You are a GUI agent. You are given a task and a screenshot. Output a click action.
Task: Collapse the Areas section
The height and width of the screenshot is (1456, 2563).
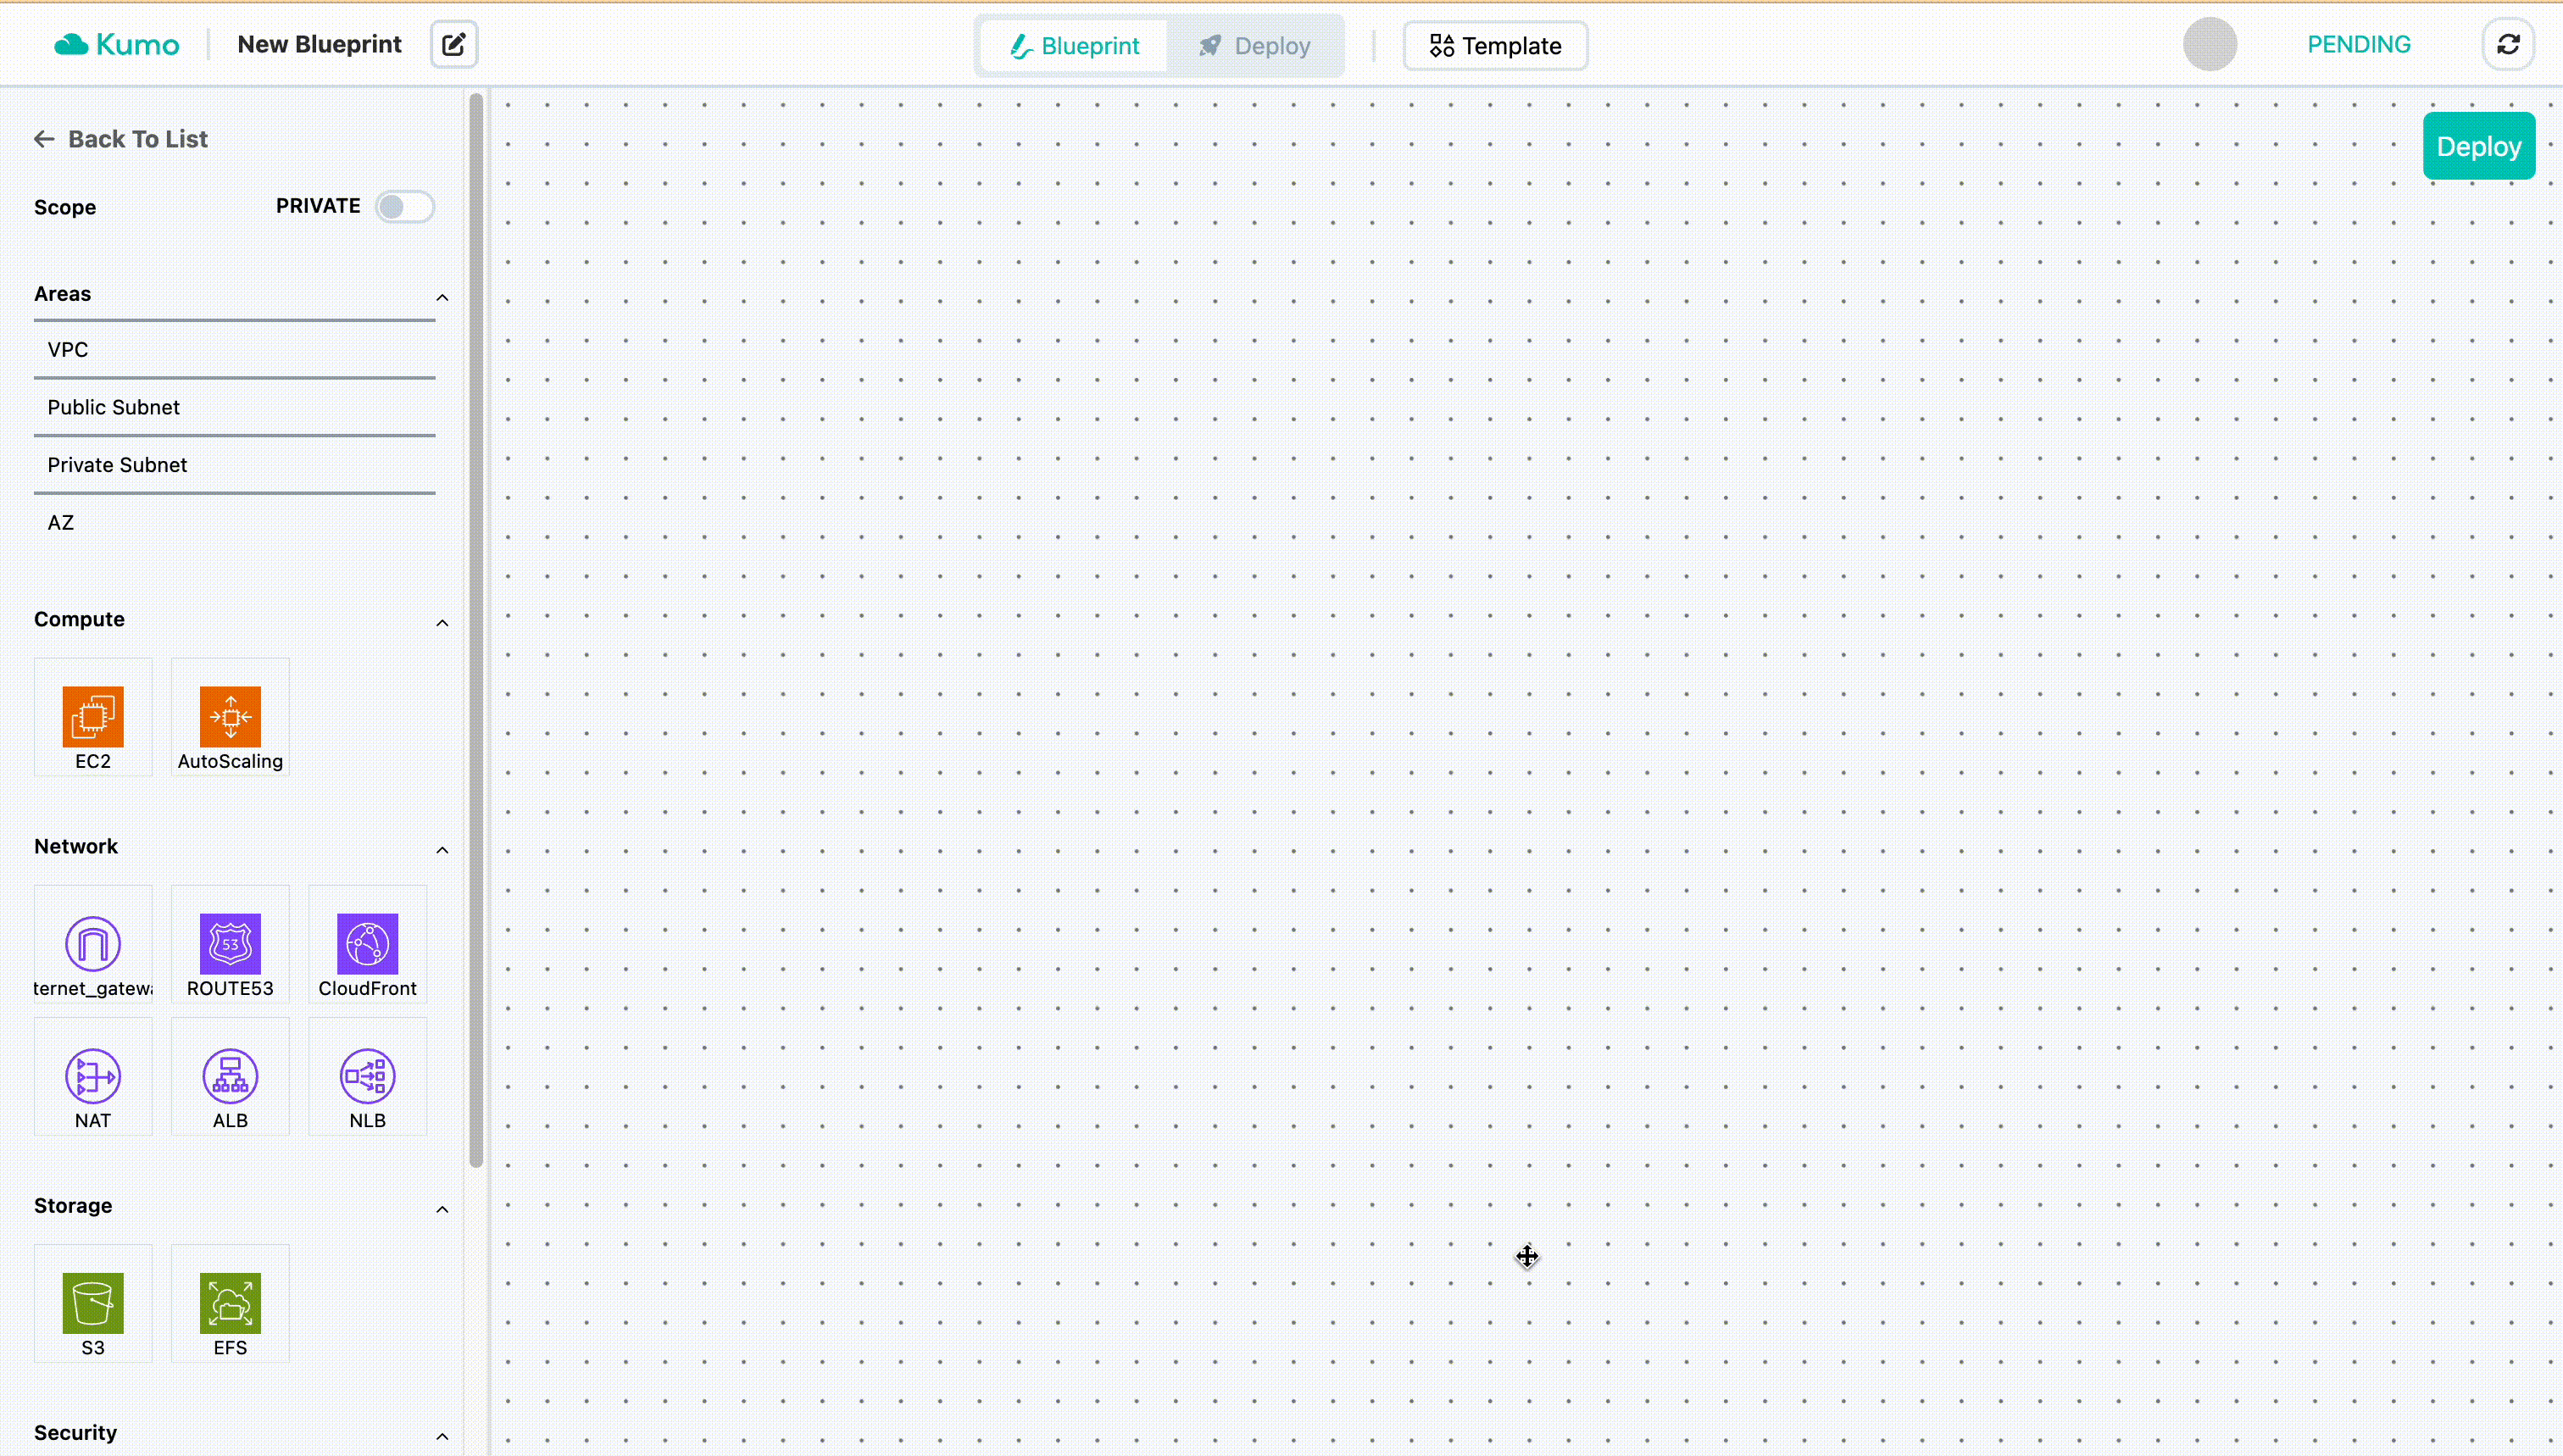coord(442,297)
